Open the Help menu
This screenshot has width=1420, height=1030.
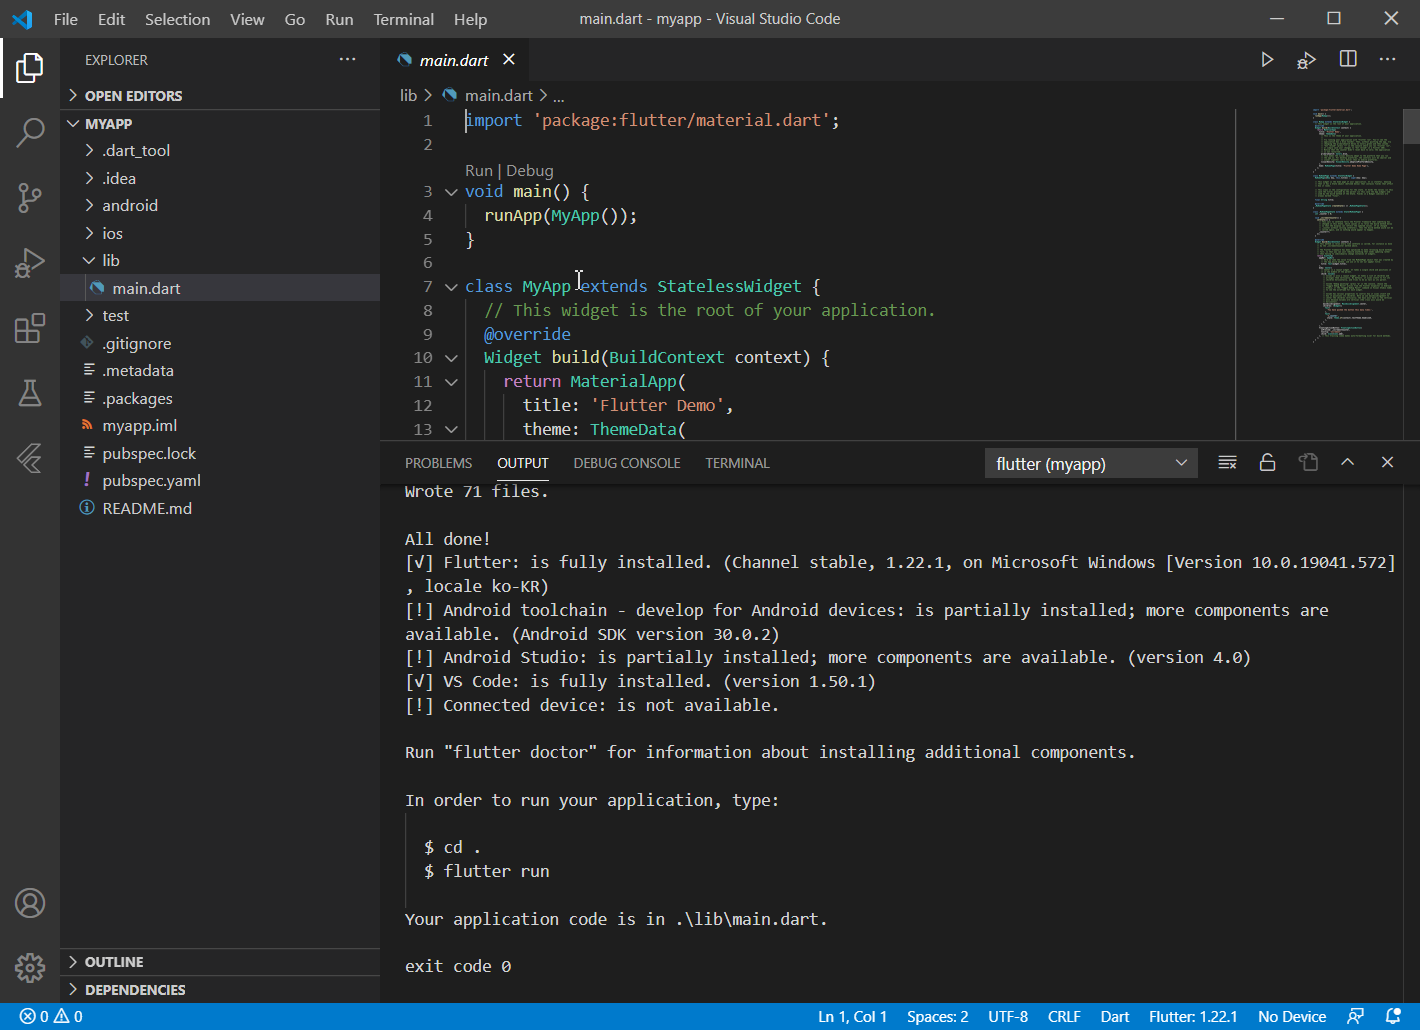pyautogui.click(x=470, y=19)
